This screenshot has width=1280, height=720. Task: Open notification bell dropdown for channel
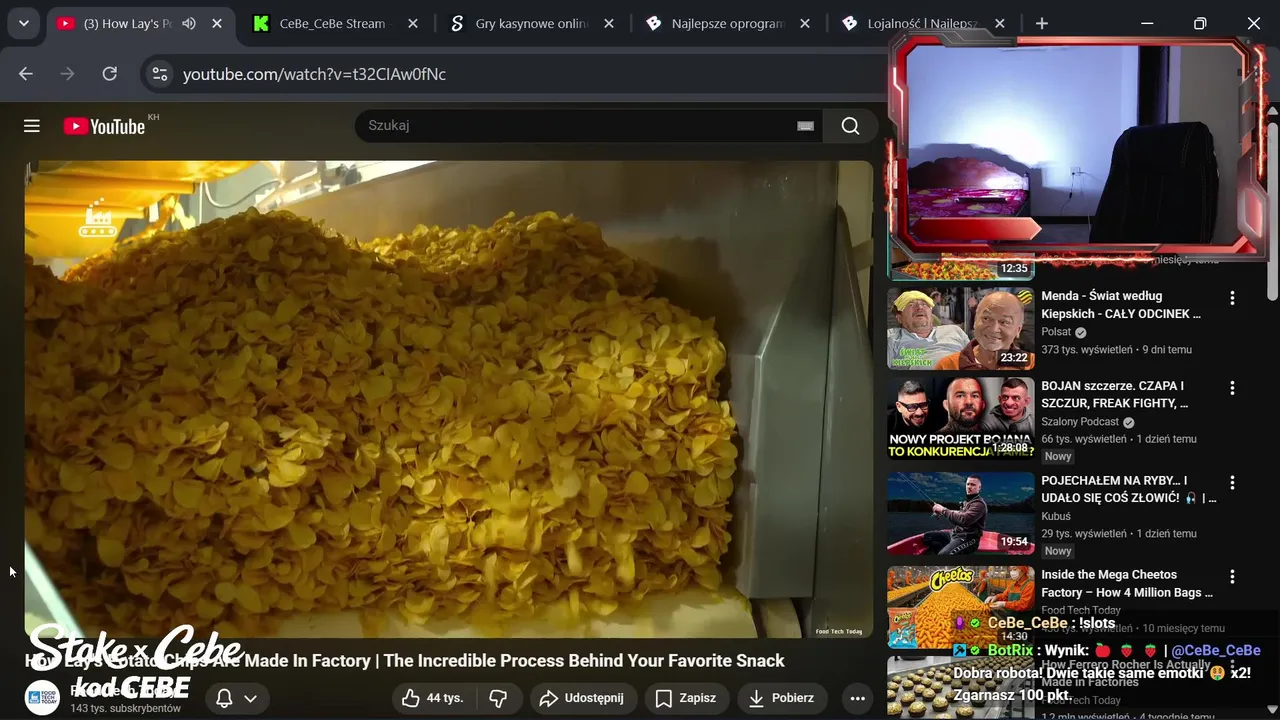click(x=237, y=698)
